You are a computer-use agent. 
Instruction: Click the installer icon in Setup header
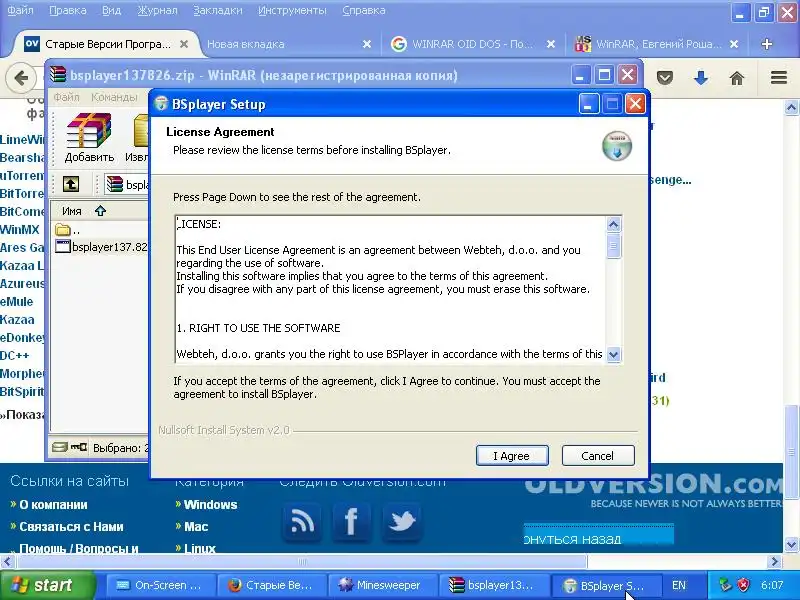tap(617, 146)
